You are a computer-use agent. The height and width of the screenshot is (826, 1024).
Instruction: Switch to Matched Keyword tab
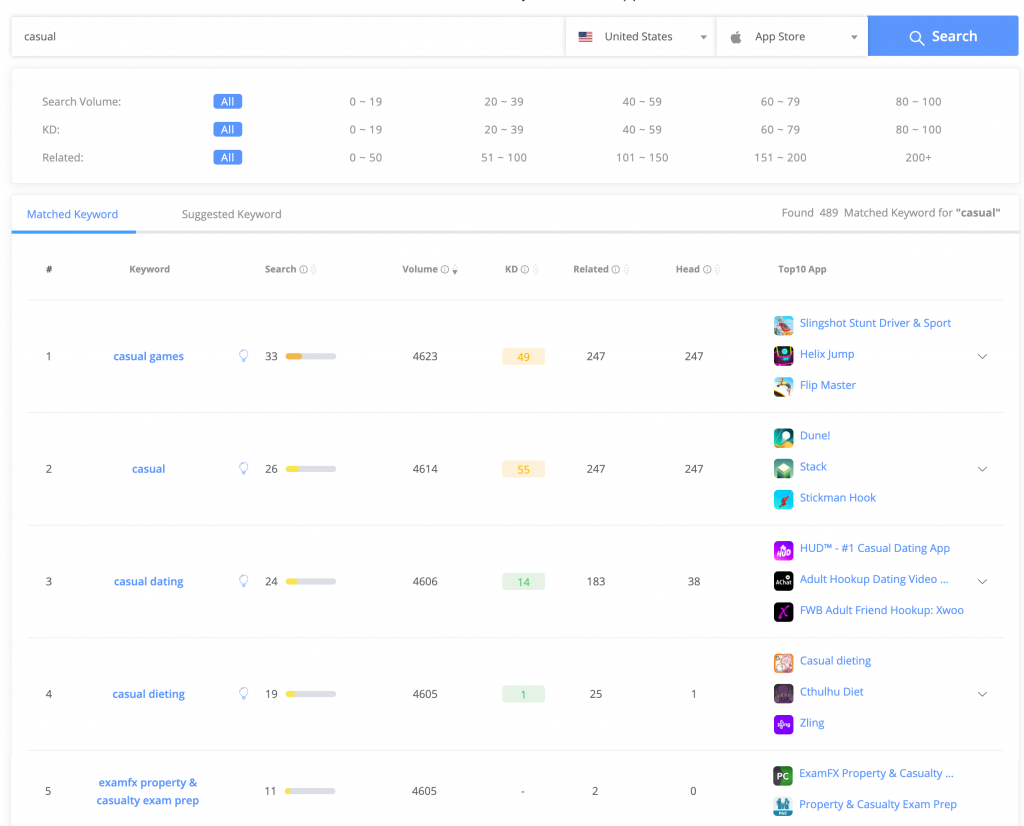(72, 214)
